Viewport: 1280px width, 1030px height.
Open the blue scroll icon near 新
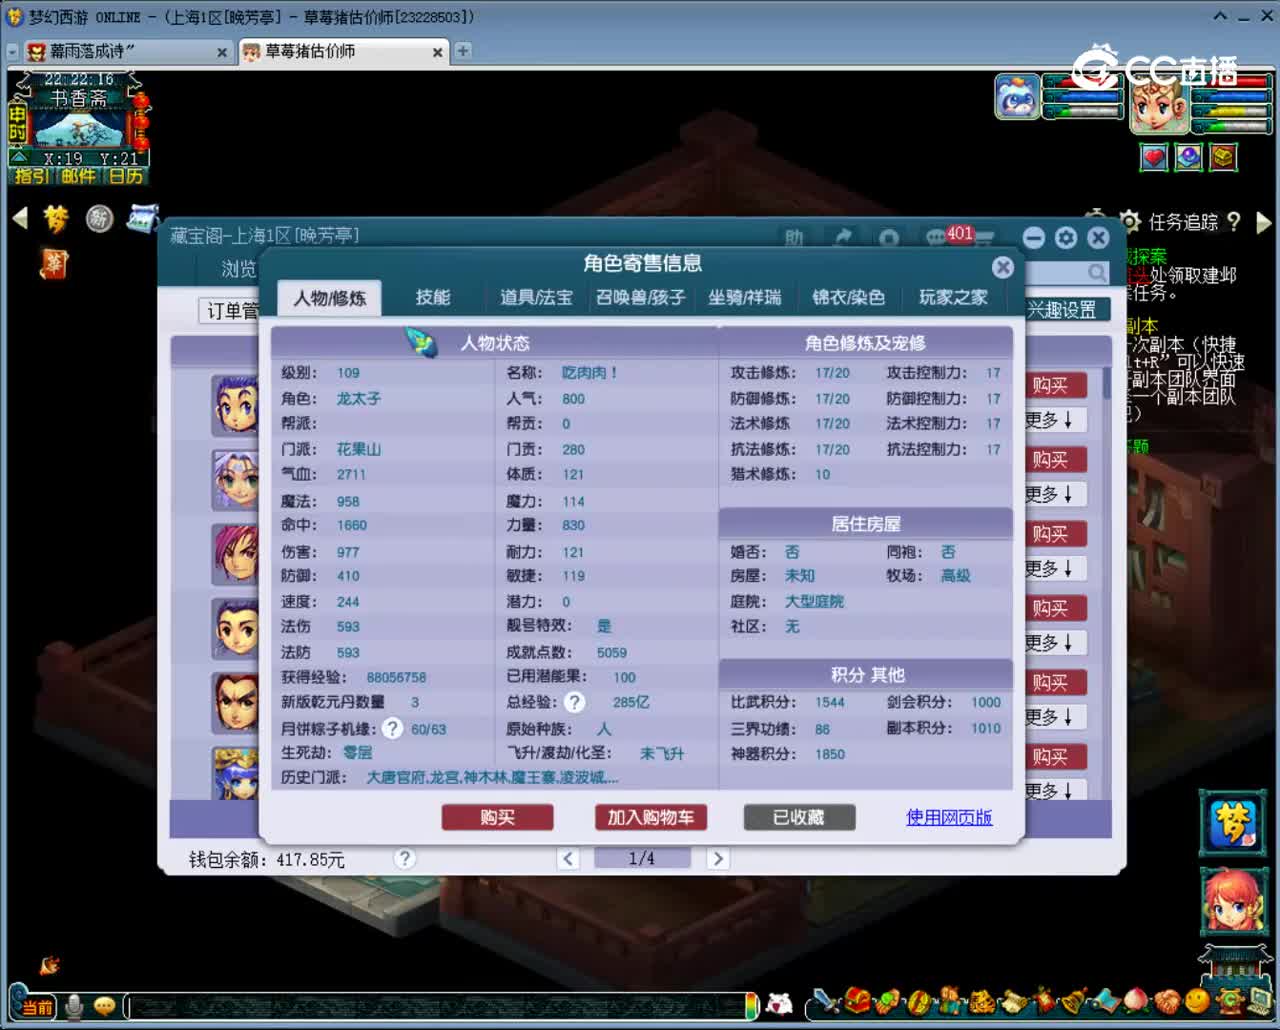[x=143, y=218]
